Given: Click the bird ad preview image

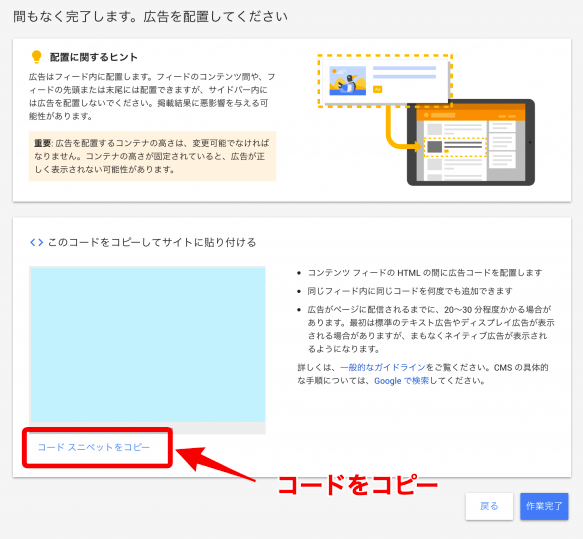Looking at the screenshot, I should point(347,81).
